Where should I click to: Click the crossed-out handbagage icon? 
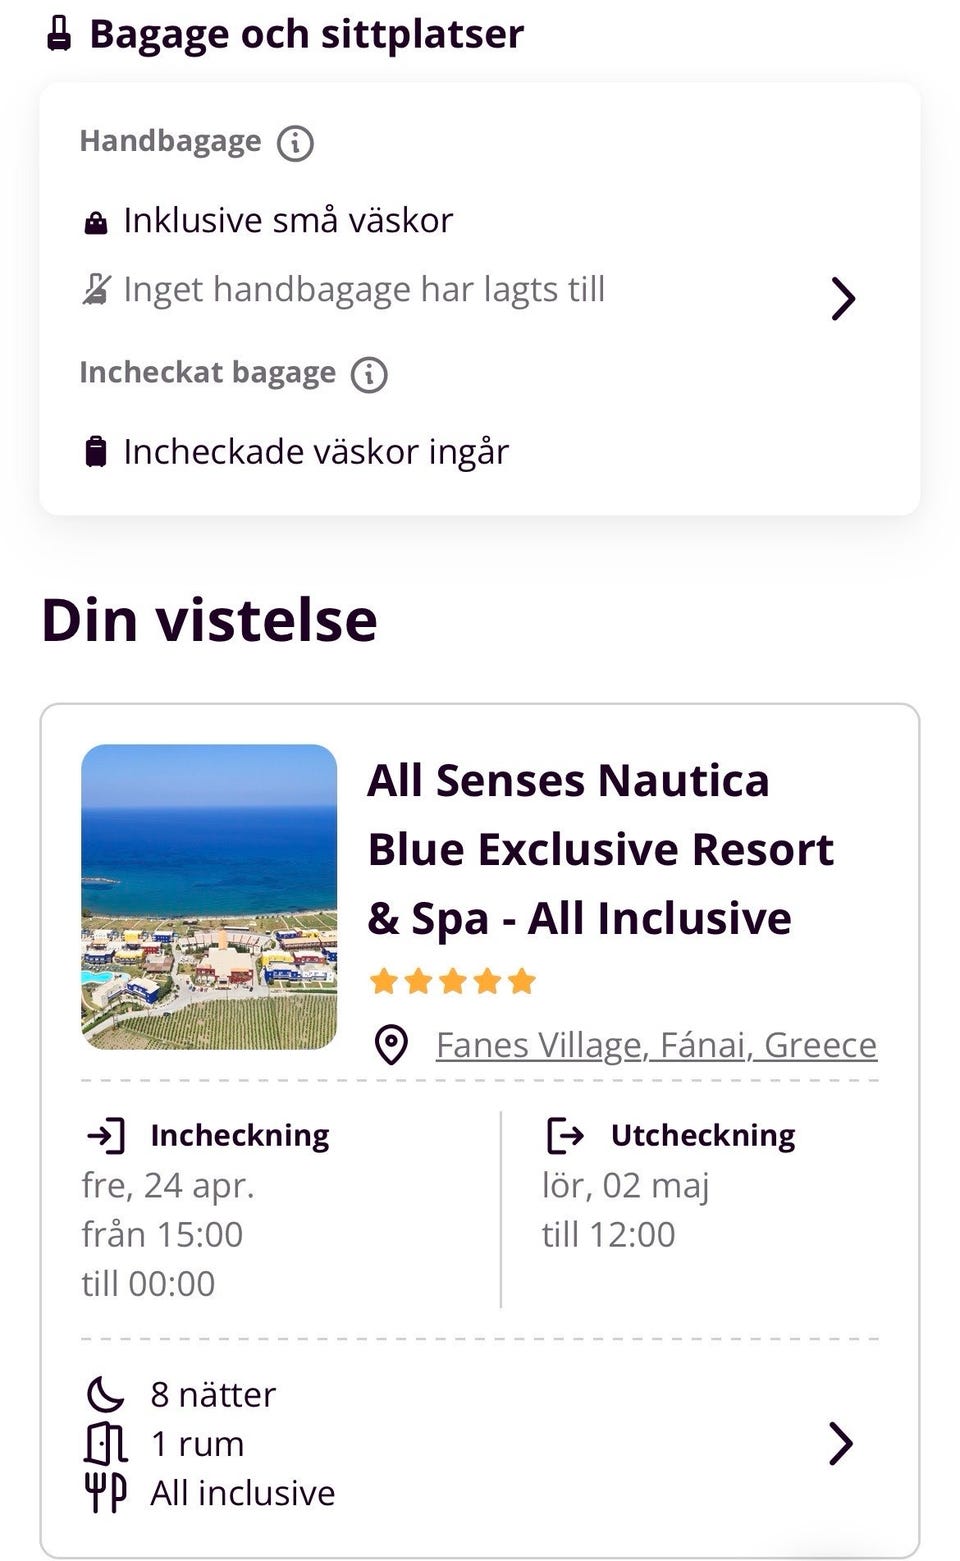click(x=96, y=290)
